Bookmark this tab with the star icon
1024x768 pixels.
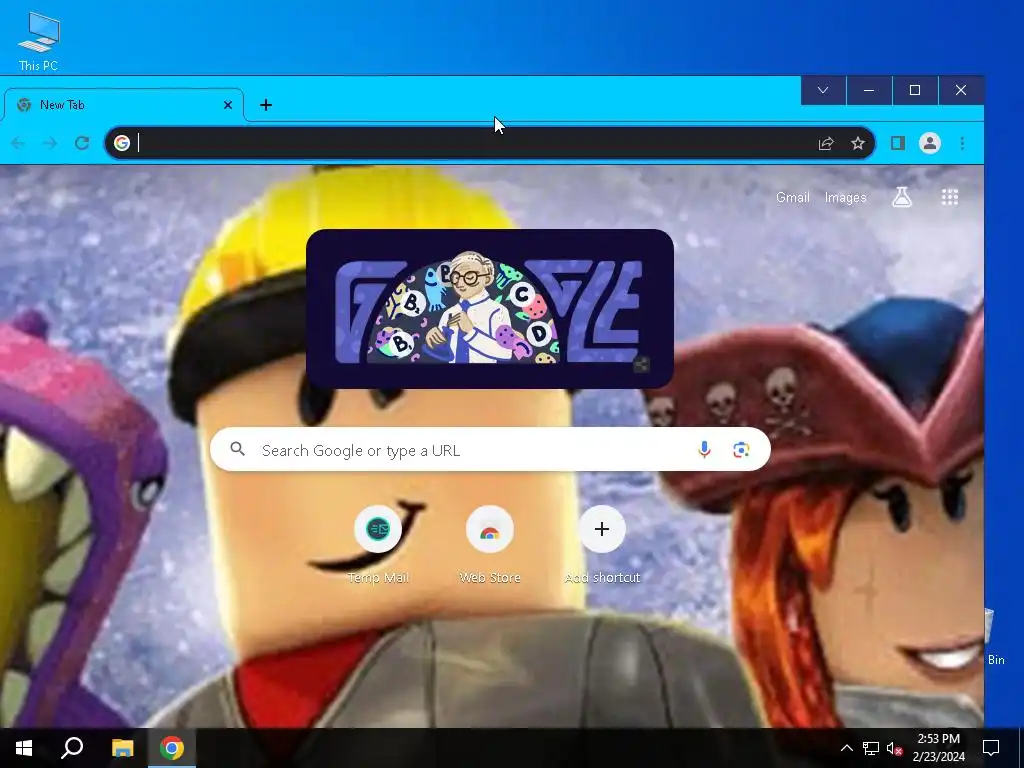[858, 143]
